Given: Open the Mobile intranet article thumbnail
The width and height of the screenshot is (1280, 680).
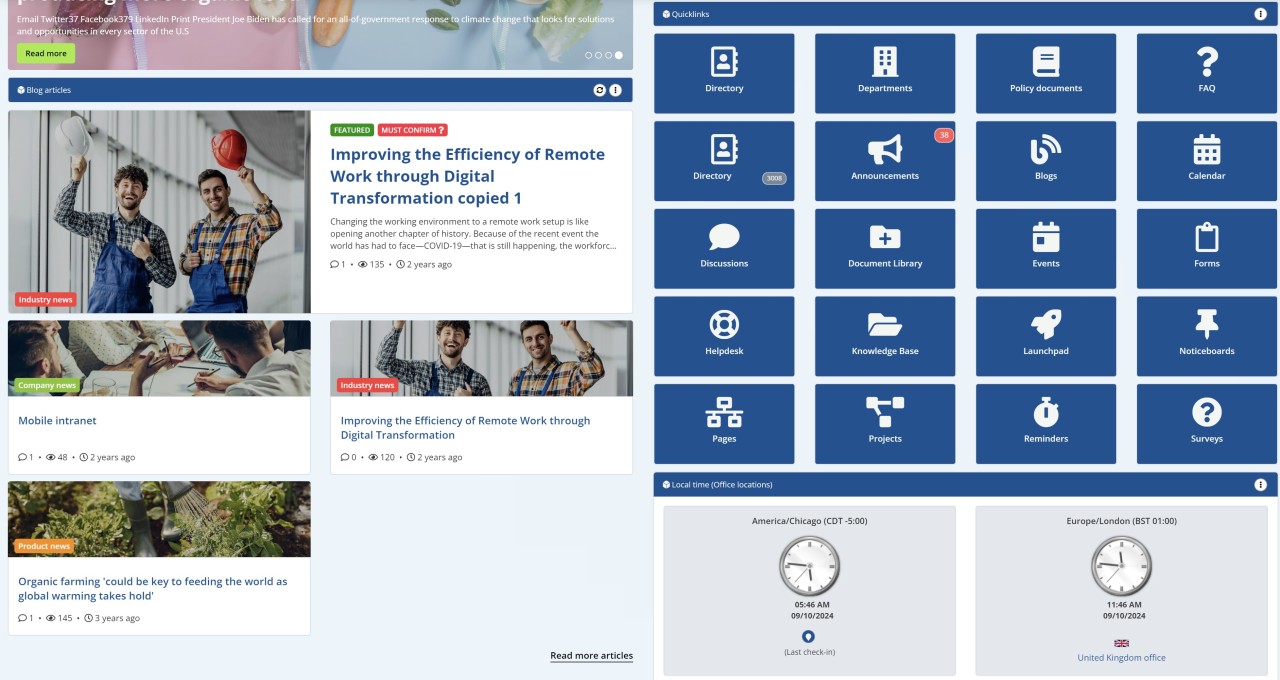Looking at the screenshot, I should pyautogui.click(x=159, y=358).
